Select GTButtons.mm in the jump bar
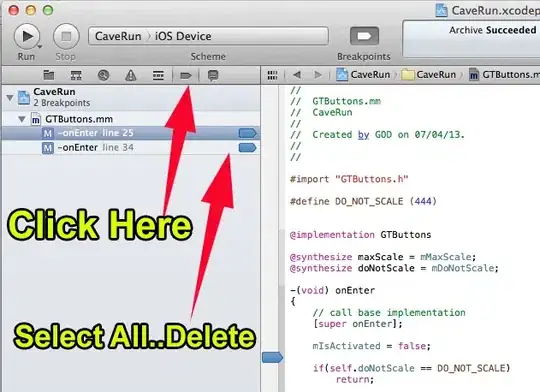 point(504,74)
